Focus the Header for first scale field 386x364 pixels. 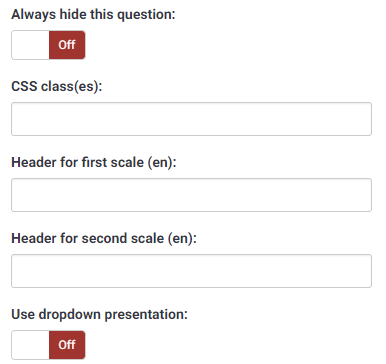tap(191, 195)
